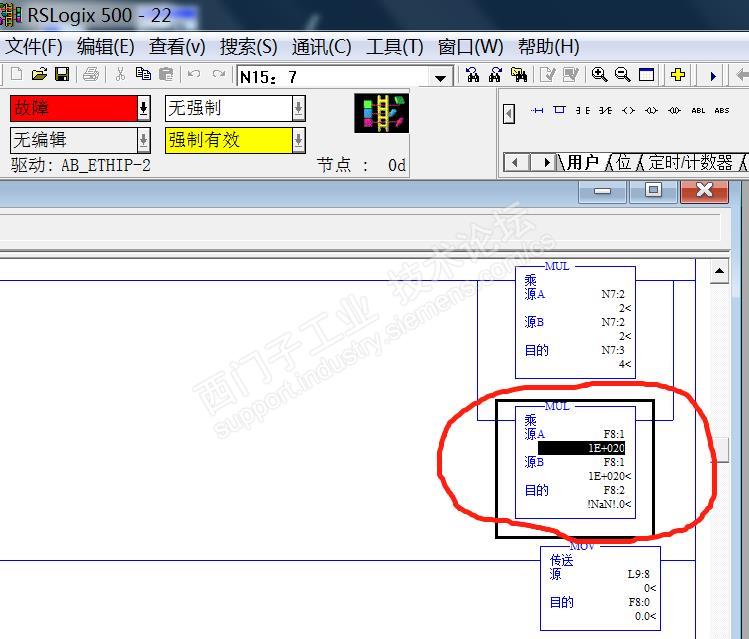Screen dimensions: 749x639
Task: Insert an examine-if-closed contact
Action: pos(582,110)
